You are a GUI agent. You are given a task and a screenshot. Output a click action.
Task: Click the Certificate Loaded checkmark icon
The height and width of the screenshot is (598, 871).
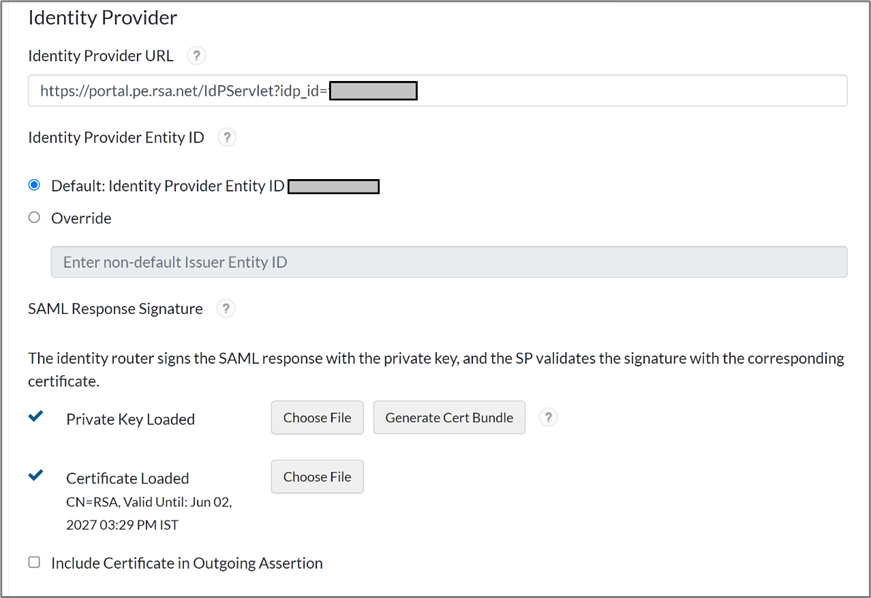(36, 475)
